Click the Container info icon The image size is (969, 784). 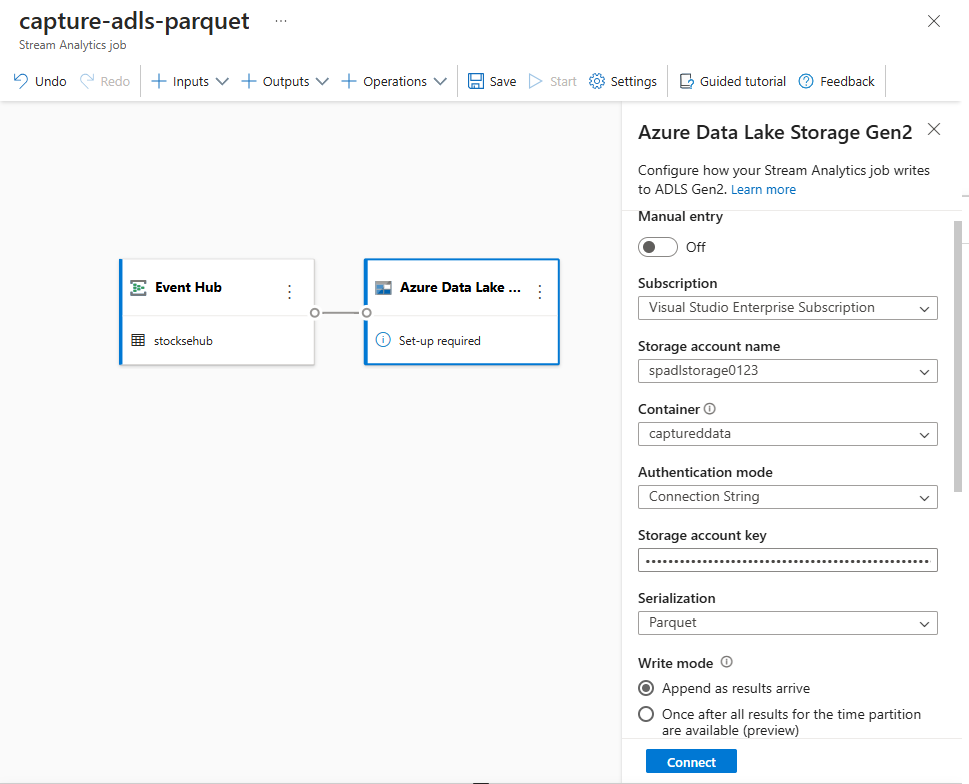tap(710, 409)
